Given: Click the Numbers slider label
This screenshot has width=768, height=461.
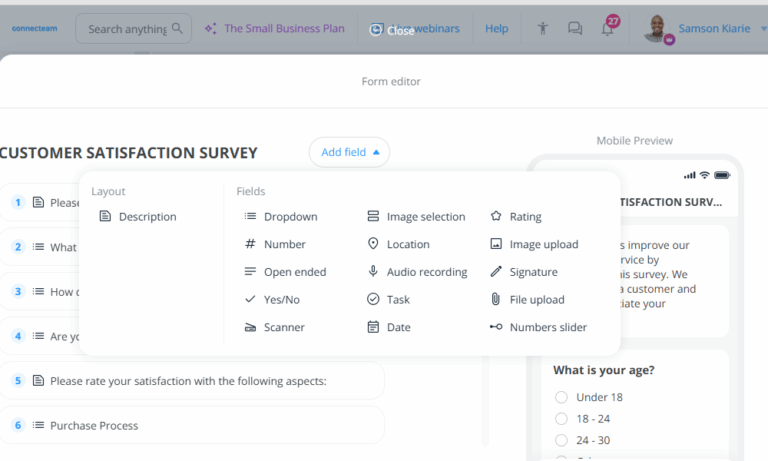Looking at the screenshot, I should pyautogui.click(x=548, y=327).
